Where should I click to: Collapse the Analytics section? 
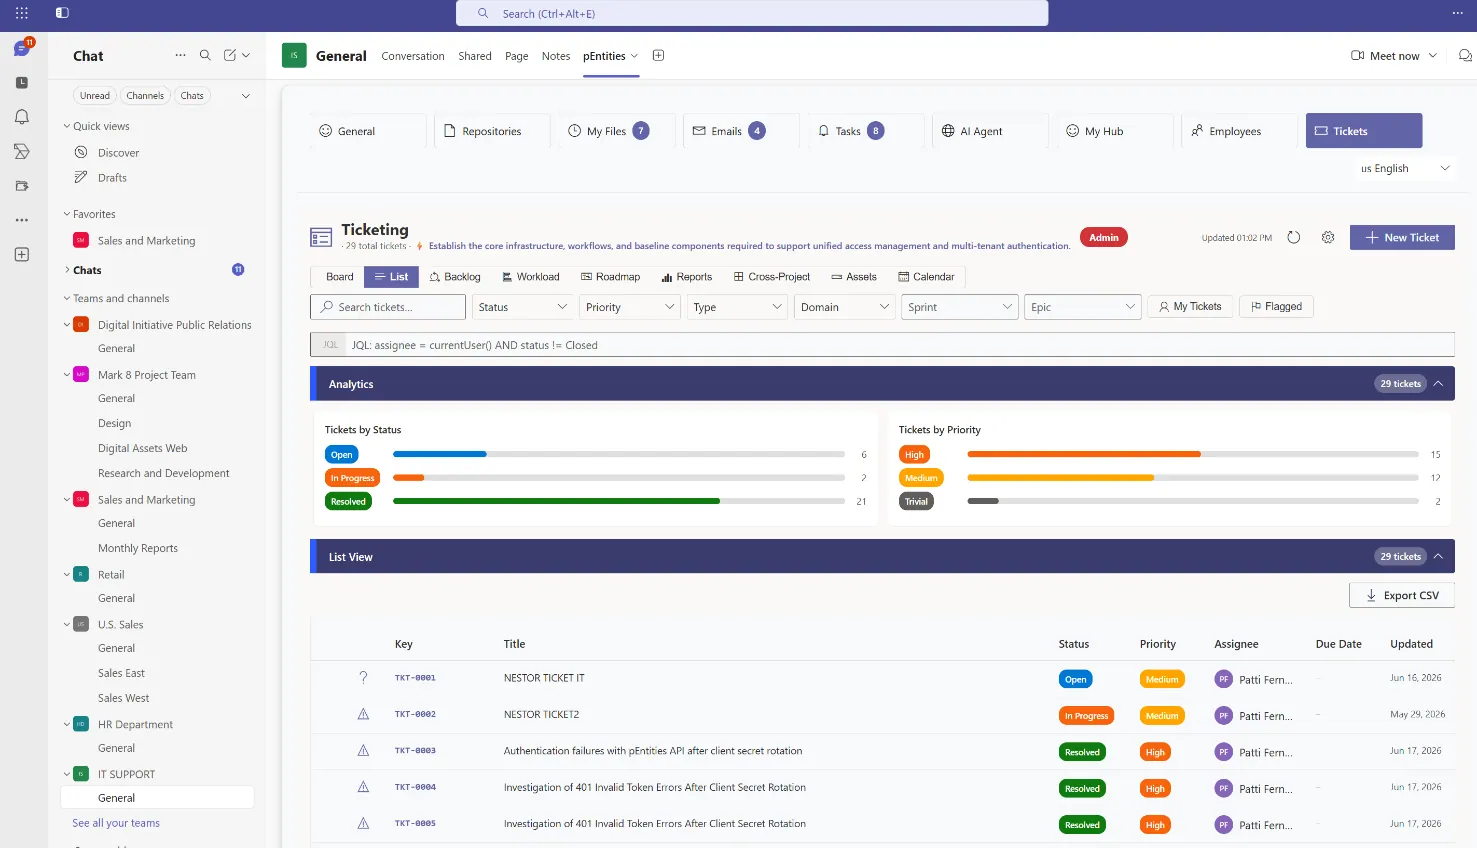tap(1438, 384)
